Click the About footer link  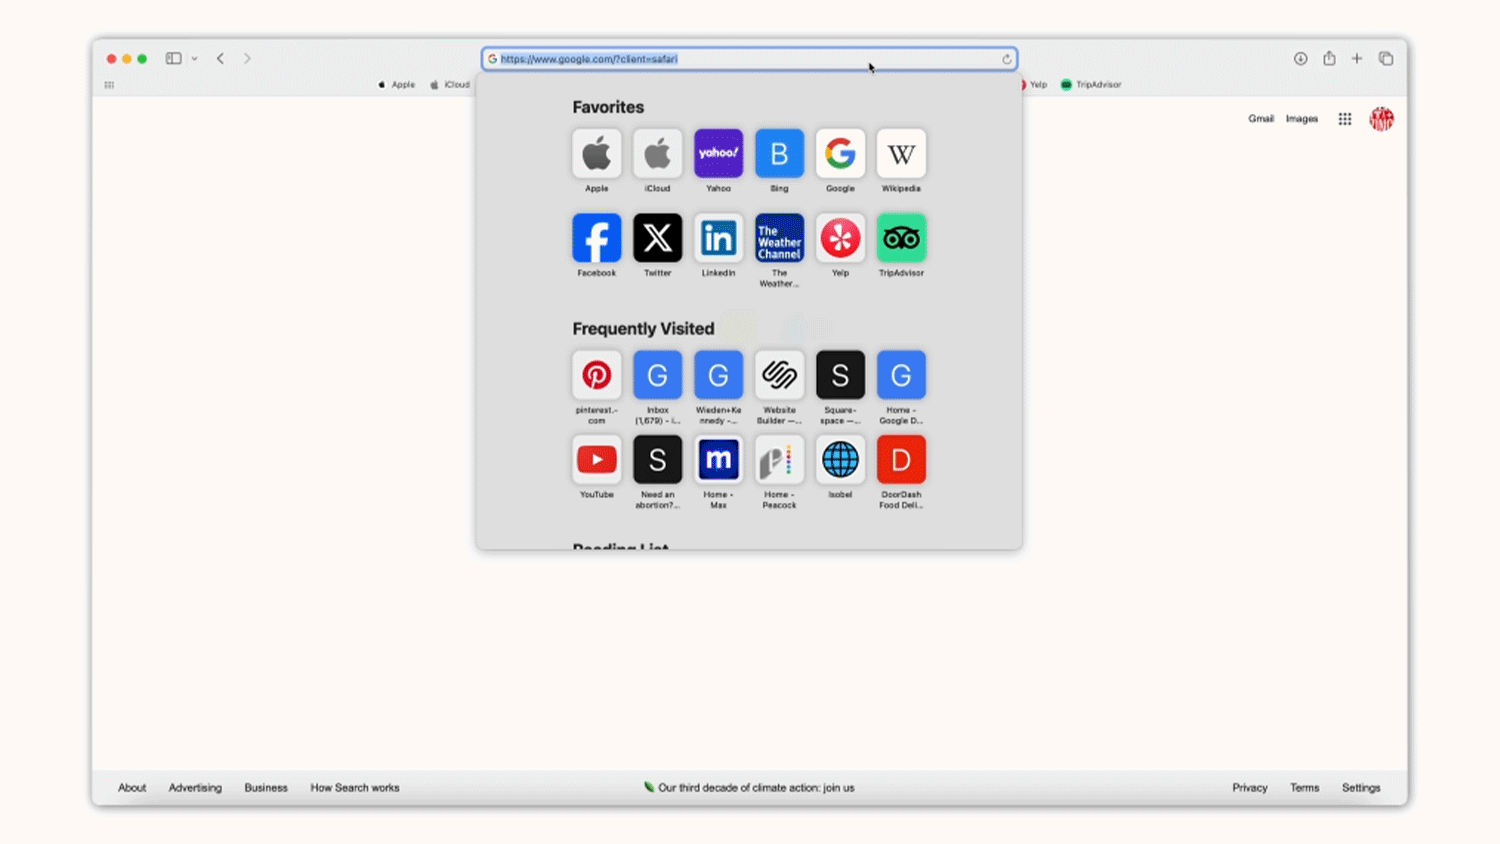point(132,788)
